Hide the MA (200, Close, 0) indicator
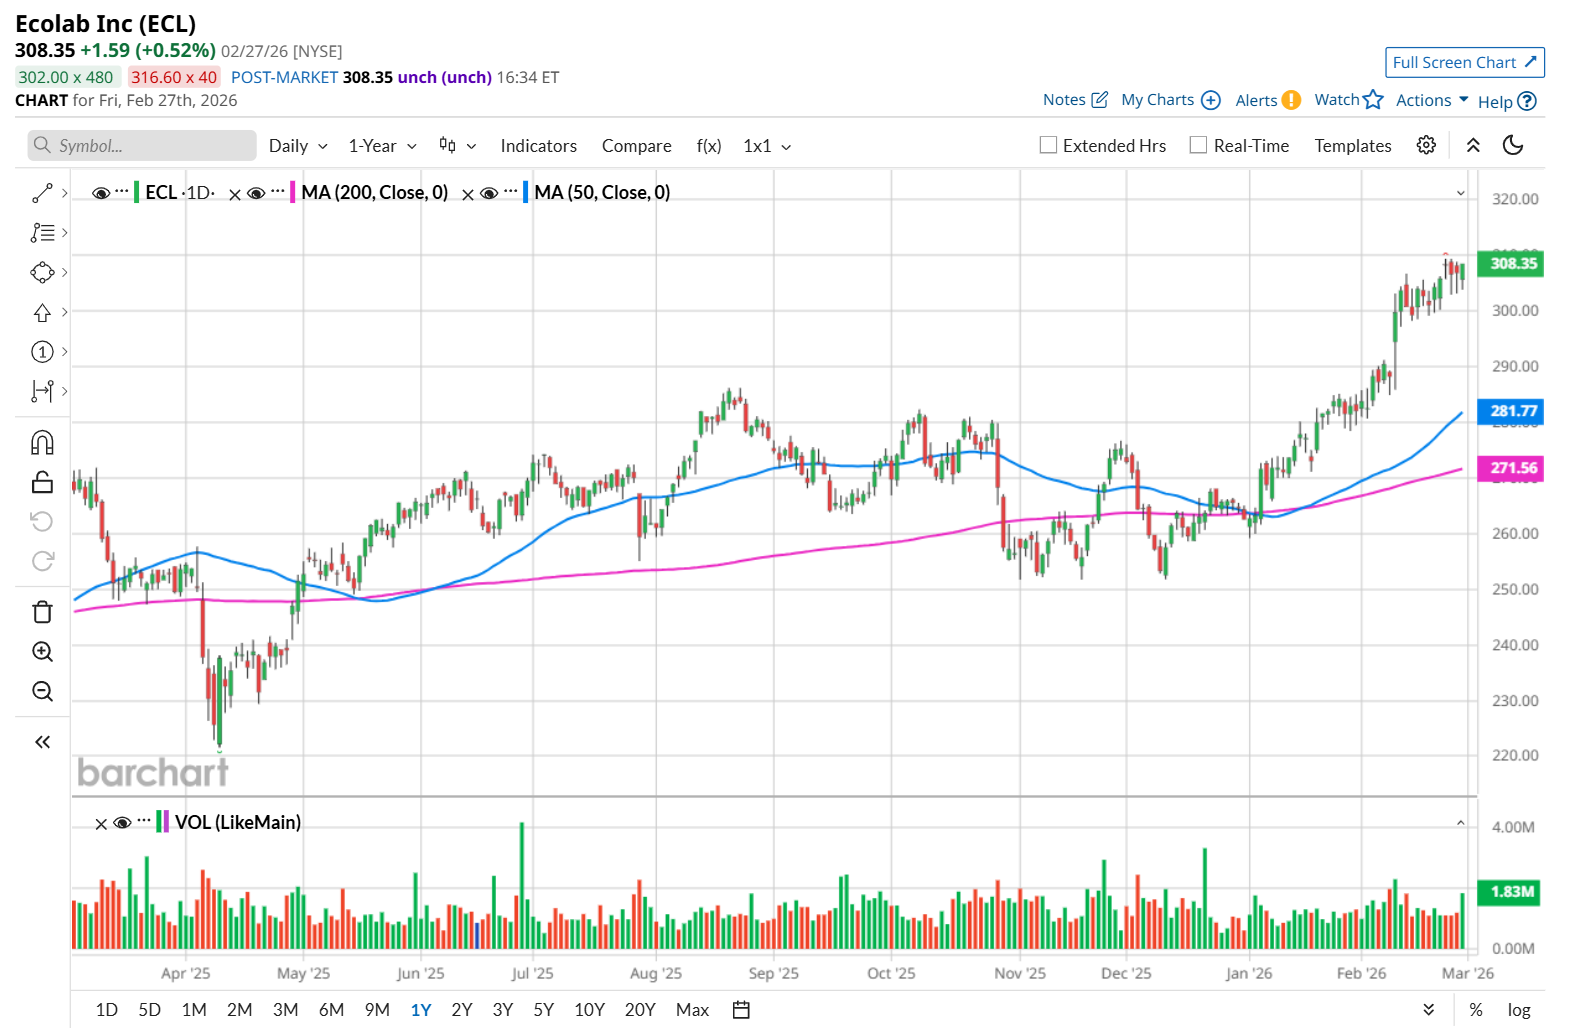 pyautogui.click(x=257, y=193)
